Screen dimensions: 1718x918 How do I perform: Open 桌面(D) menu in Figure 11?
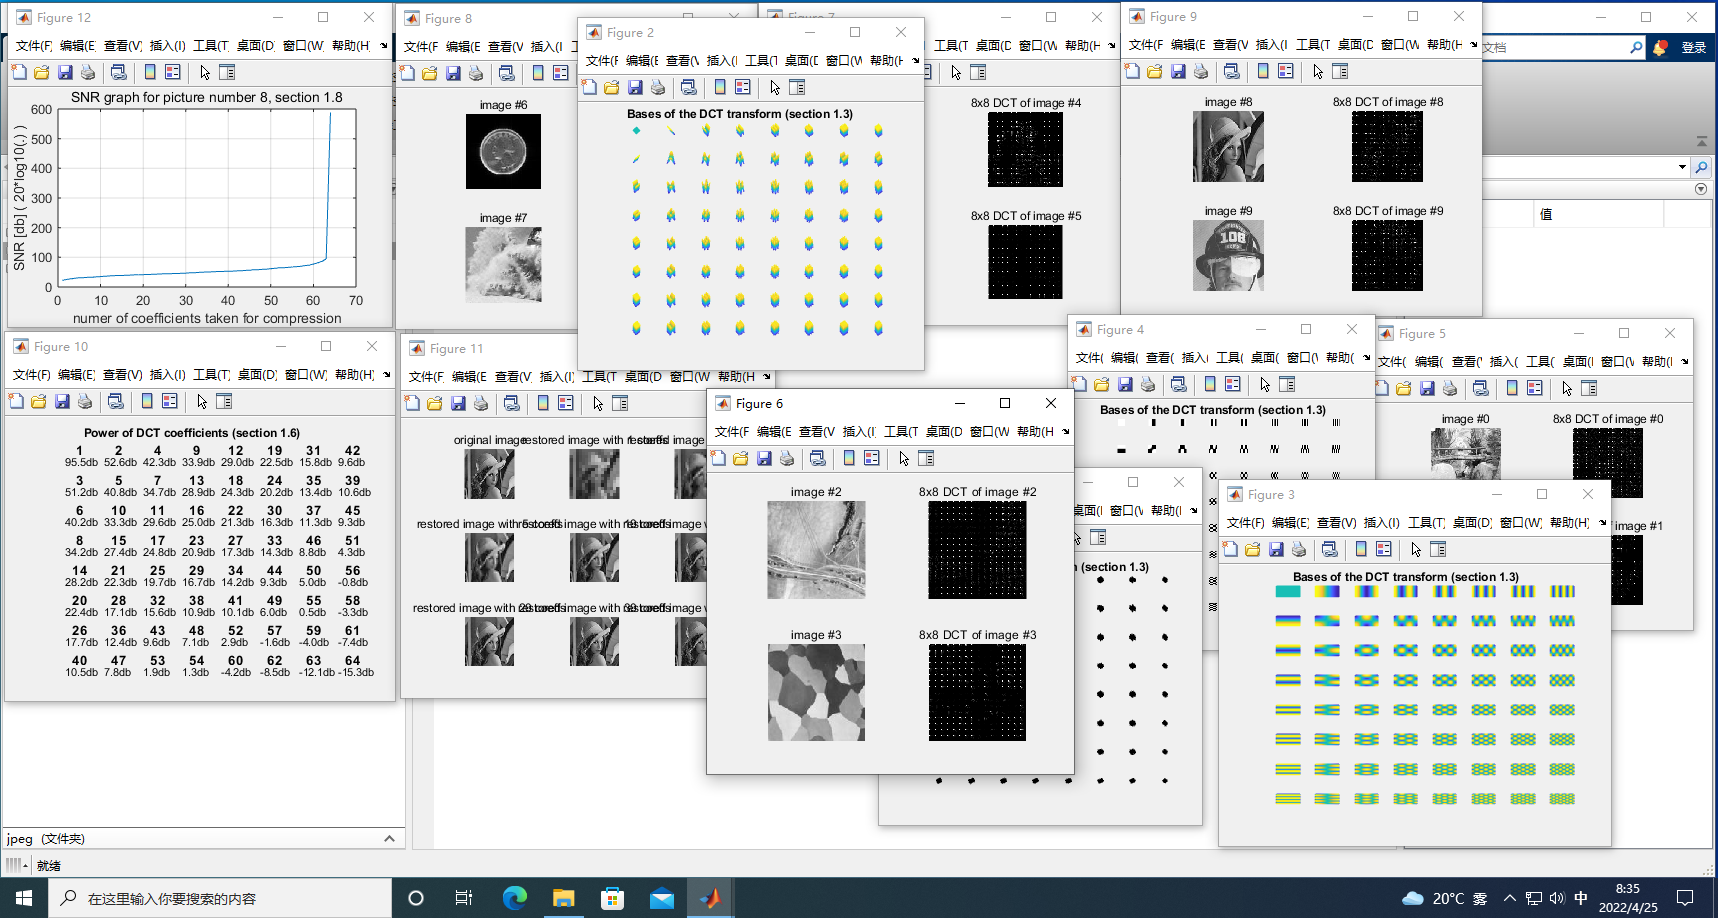[x=644, y=376]
